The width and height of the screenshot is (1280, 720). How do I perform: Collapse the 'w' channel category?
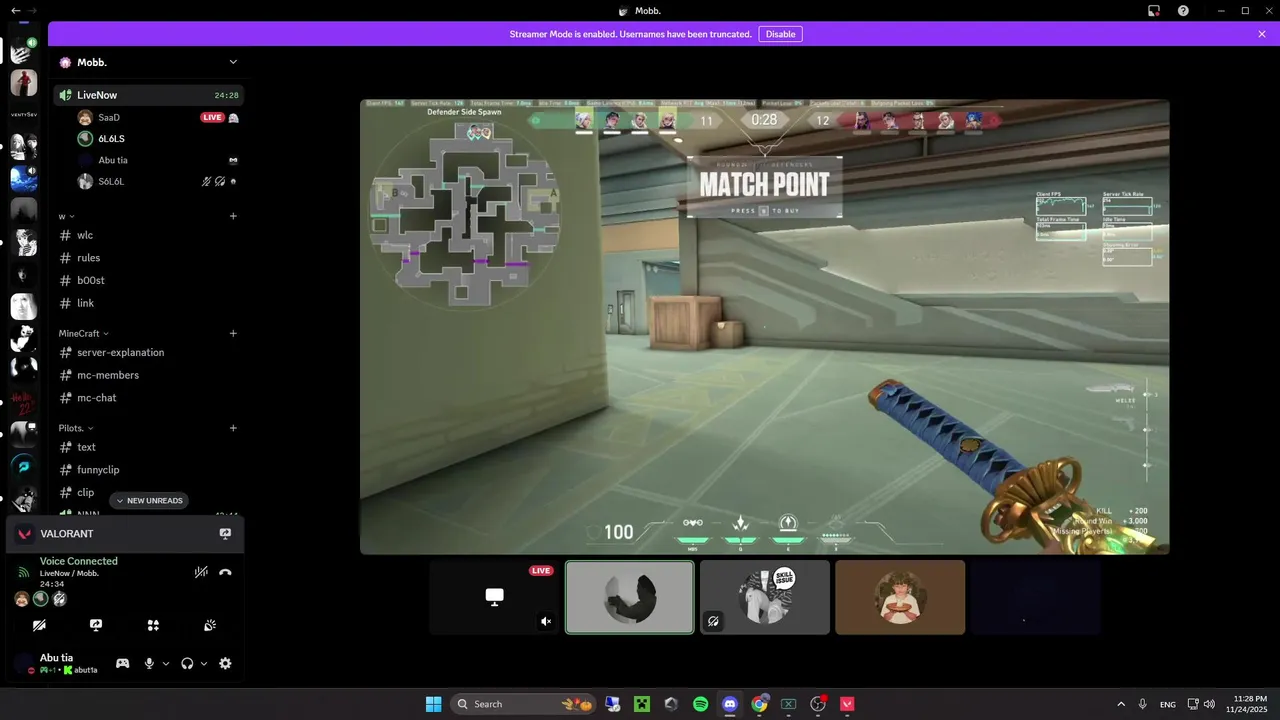point(66,216)
